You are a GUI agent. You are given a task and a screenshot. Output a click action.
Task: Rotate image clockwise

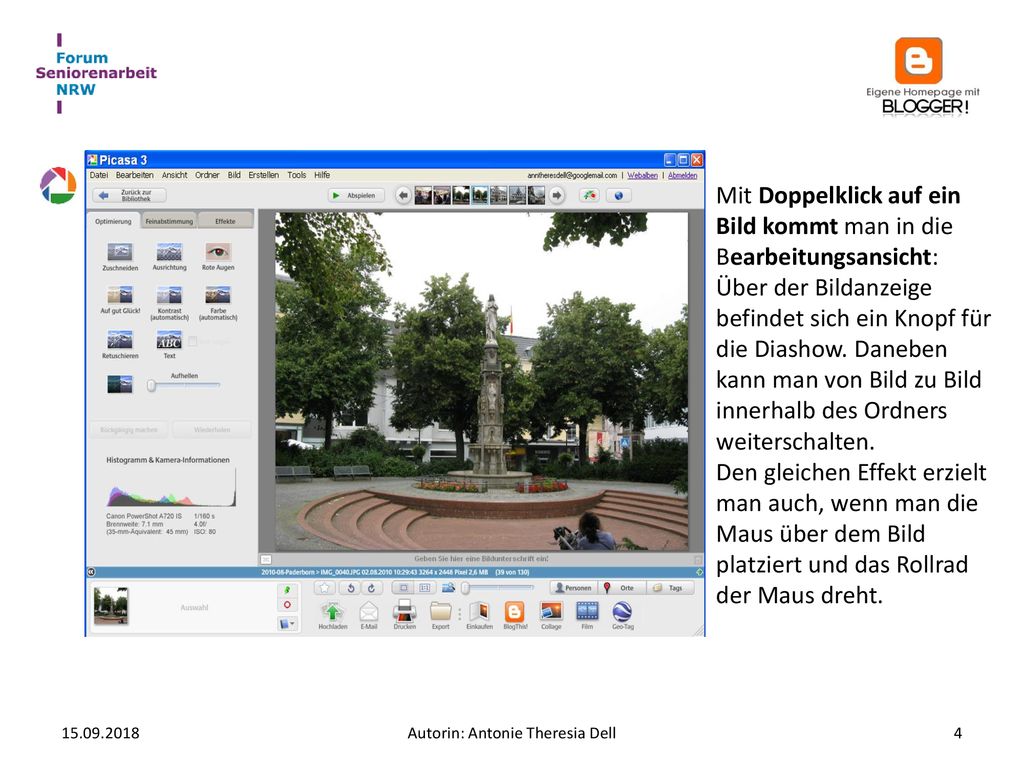coord(372,588)
